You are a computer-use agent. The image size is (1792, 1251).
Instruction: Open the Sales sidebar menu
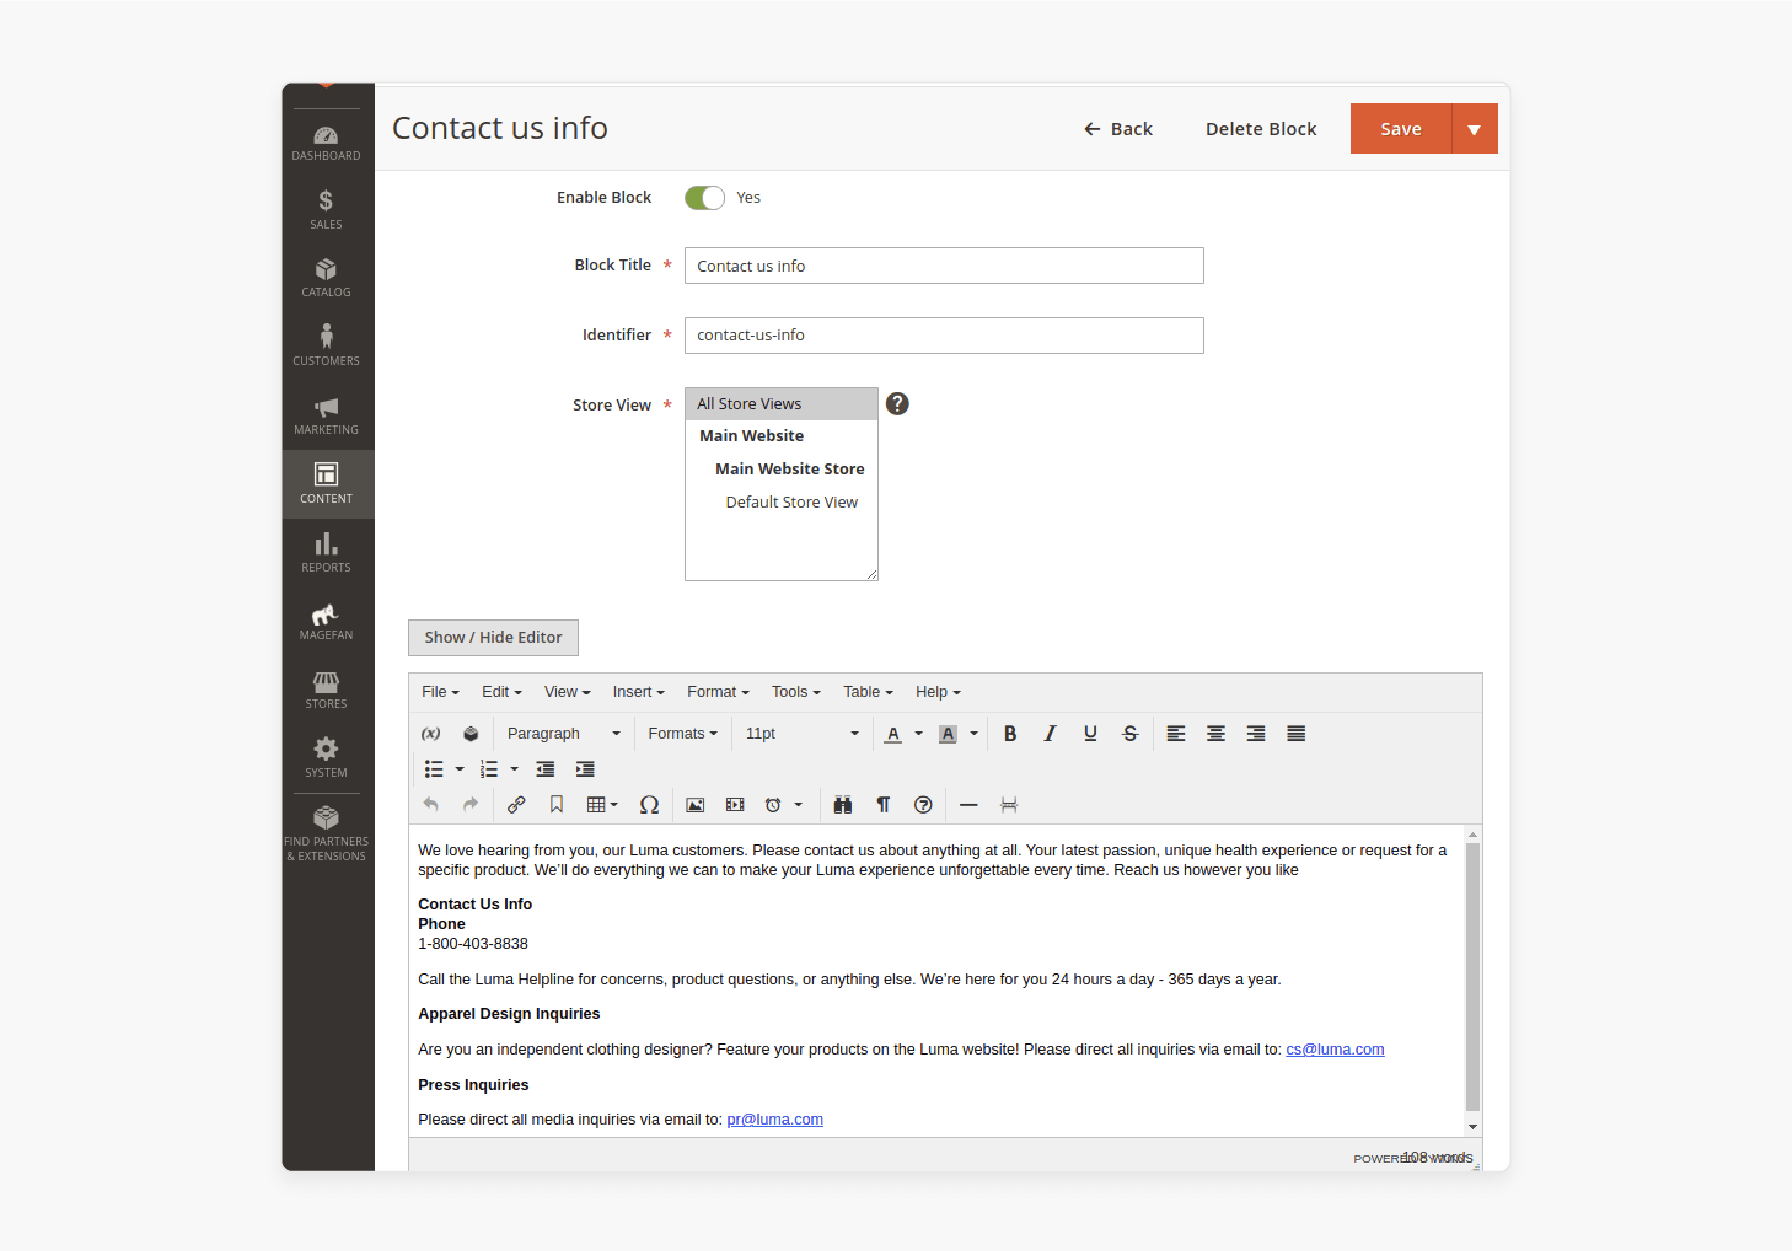coord(327,210)
